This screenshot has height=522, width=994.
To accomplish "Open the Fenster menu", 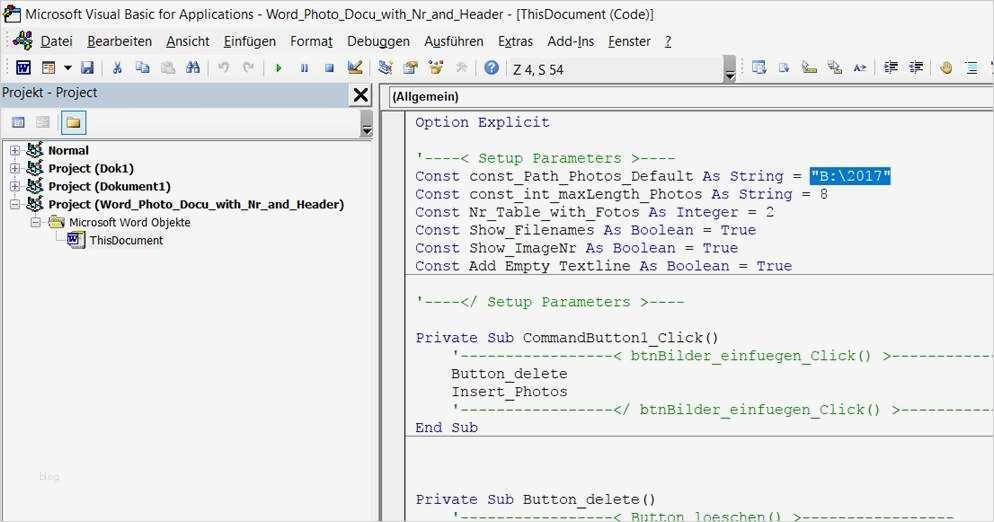I will point(629,41).
